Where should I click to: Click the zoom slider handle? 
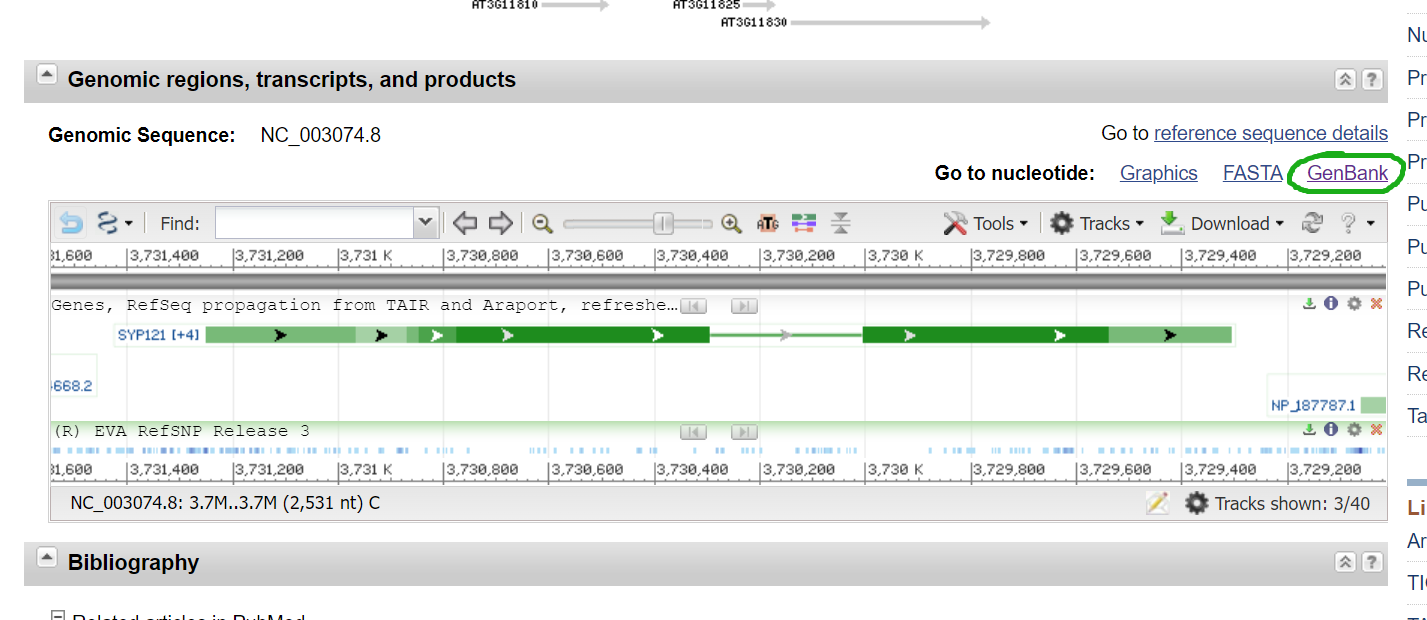point(662,223)
